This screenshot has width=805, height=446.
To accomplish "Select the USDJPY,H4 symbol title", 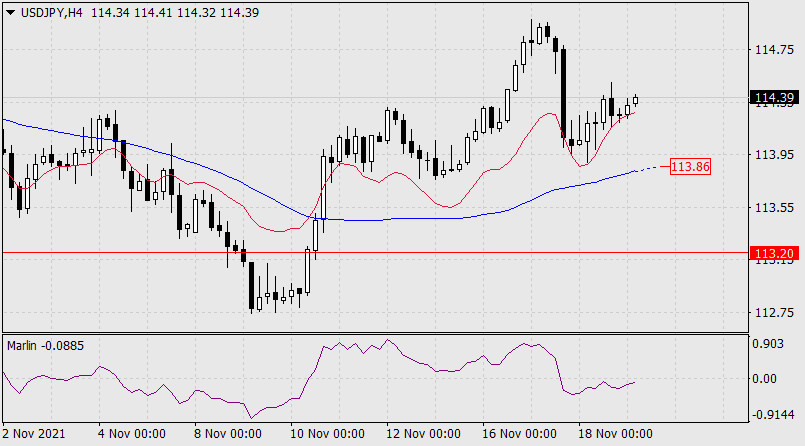I will coord(51,13).
